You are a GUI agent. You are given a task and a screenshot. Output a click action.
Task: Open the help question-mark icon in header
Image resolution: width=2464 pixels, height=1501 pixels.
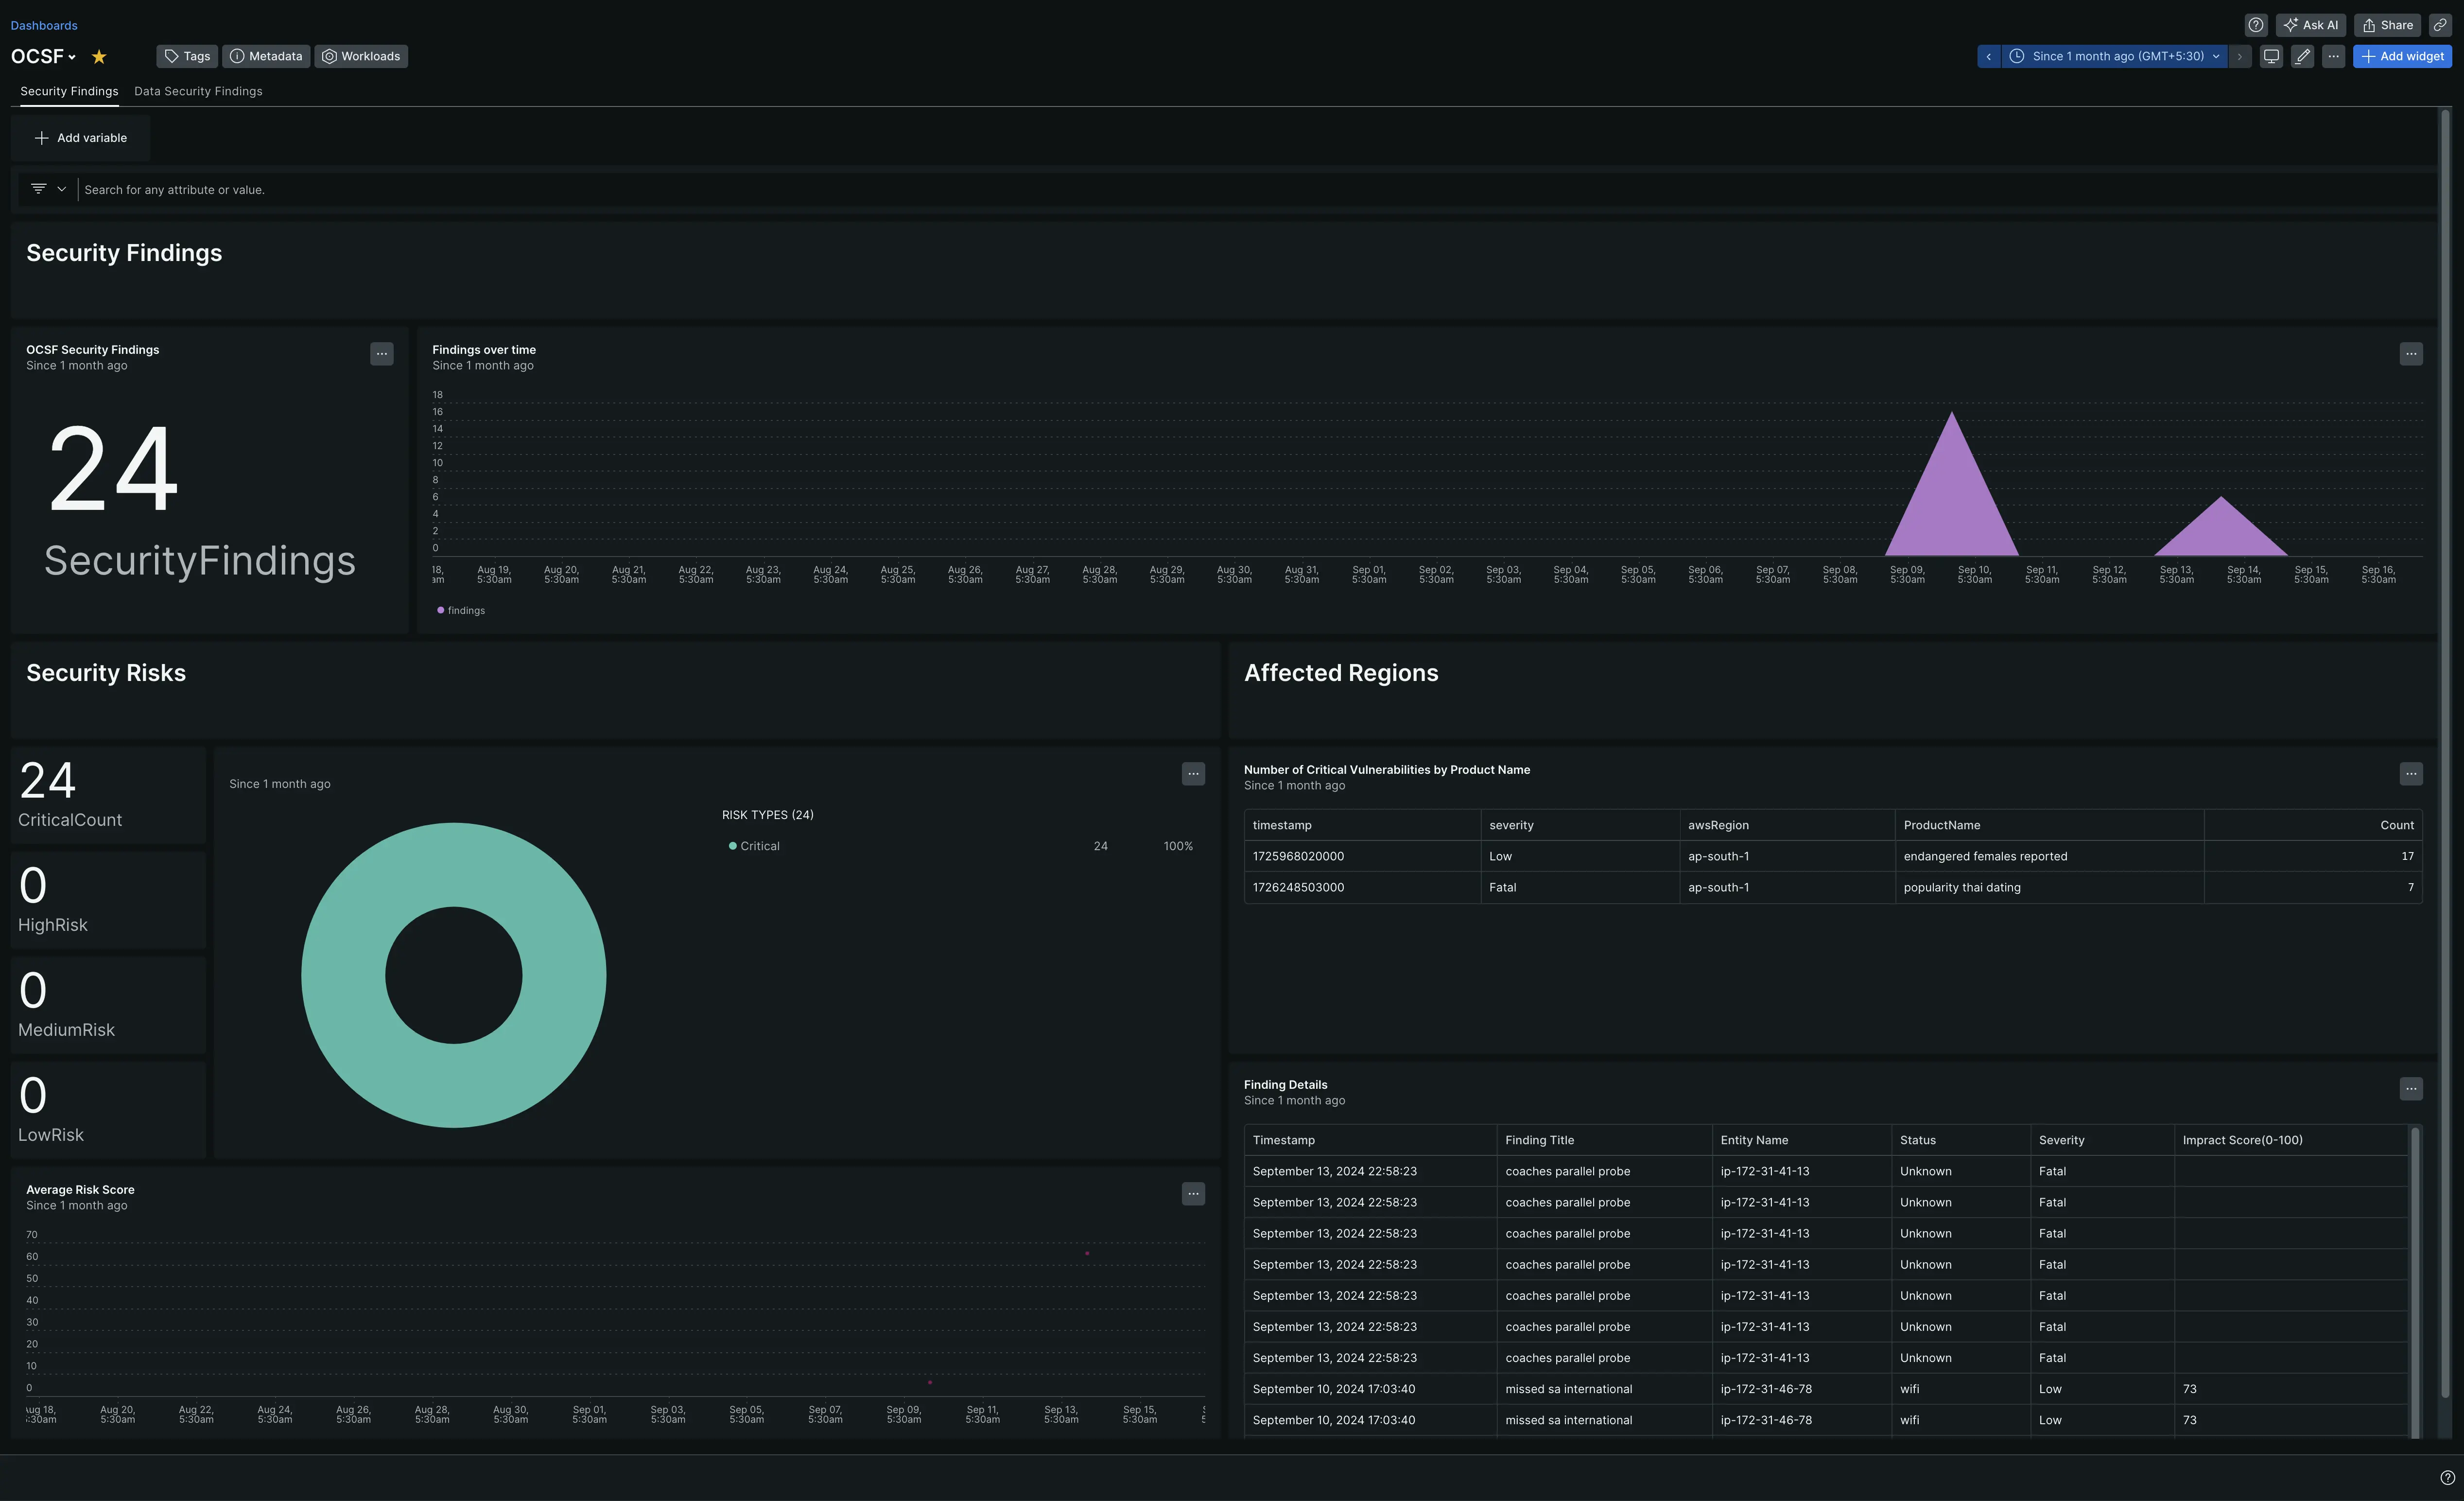(2255, 25)
